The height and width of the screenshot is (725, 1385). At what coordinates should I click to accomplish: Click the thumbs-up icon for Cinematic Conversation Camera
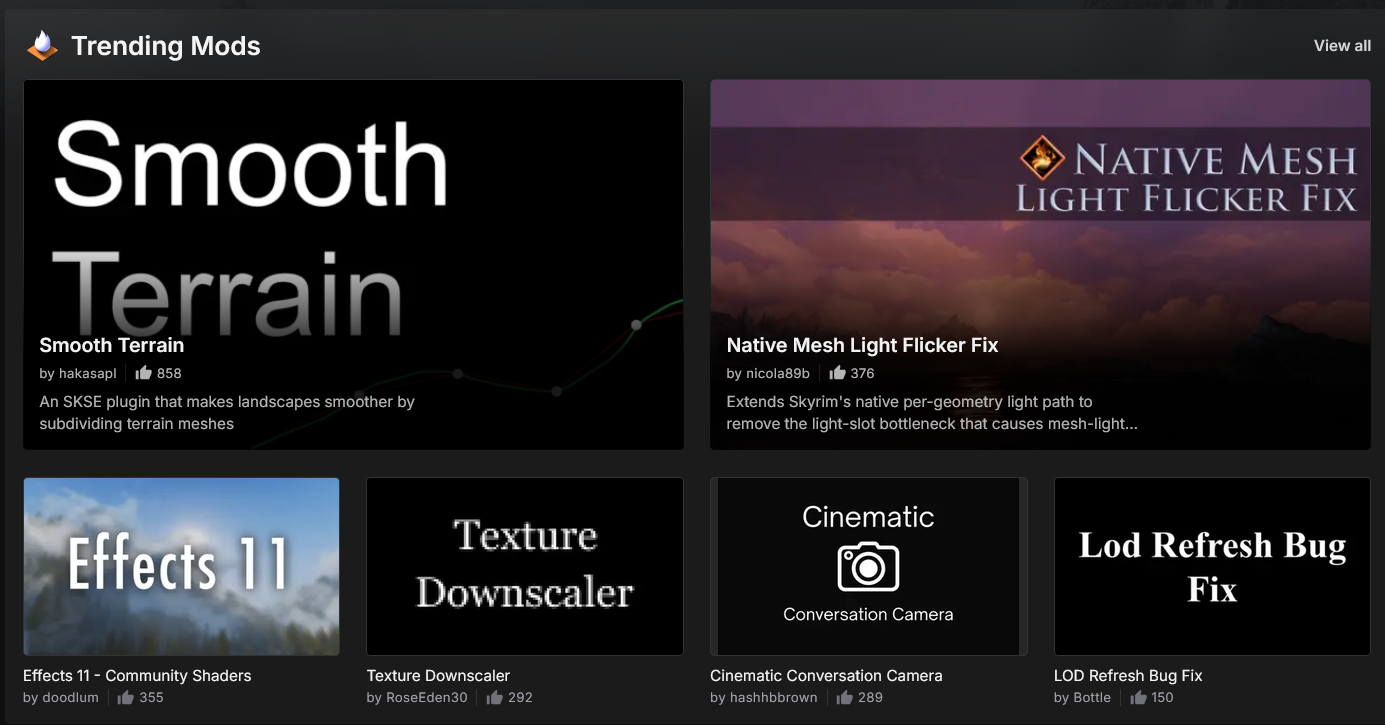(845, 697)
